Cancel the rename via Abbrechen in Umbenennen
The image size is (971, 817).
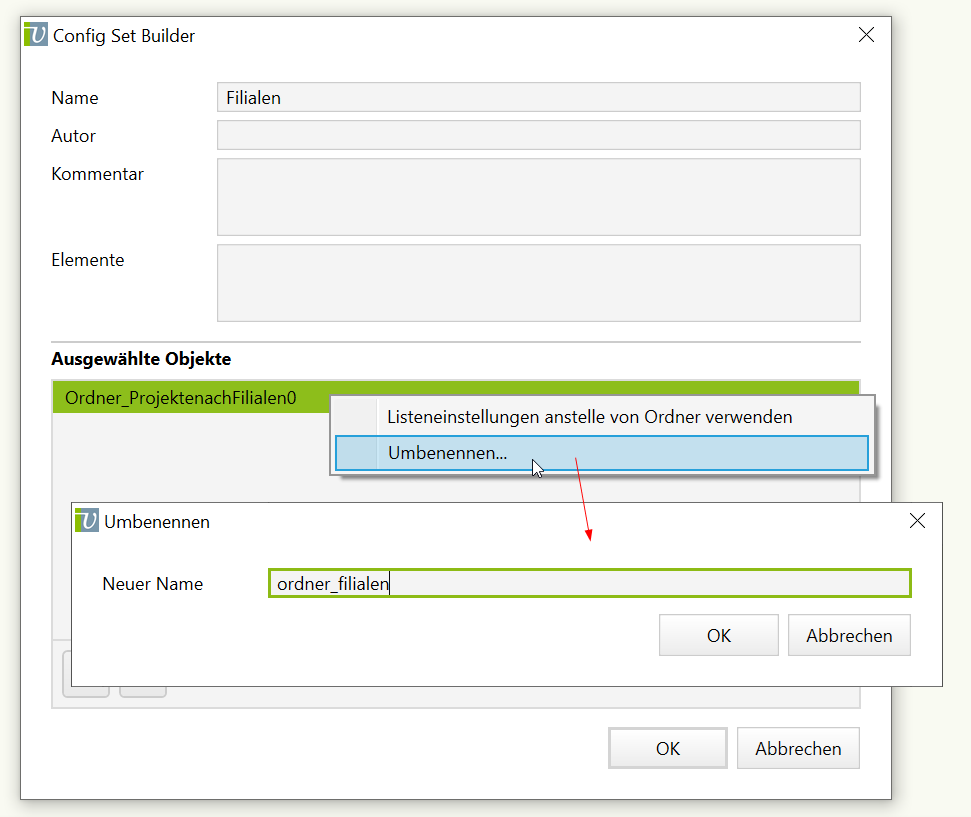coord(849,635)
